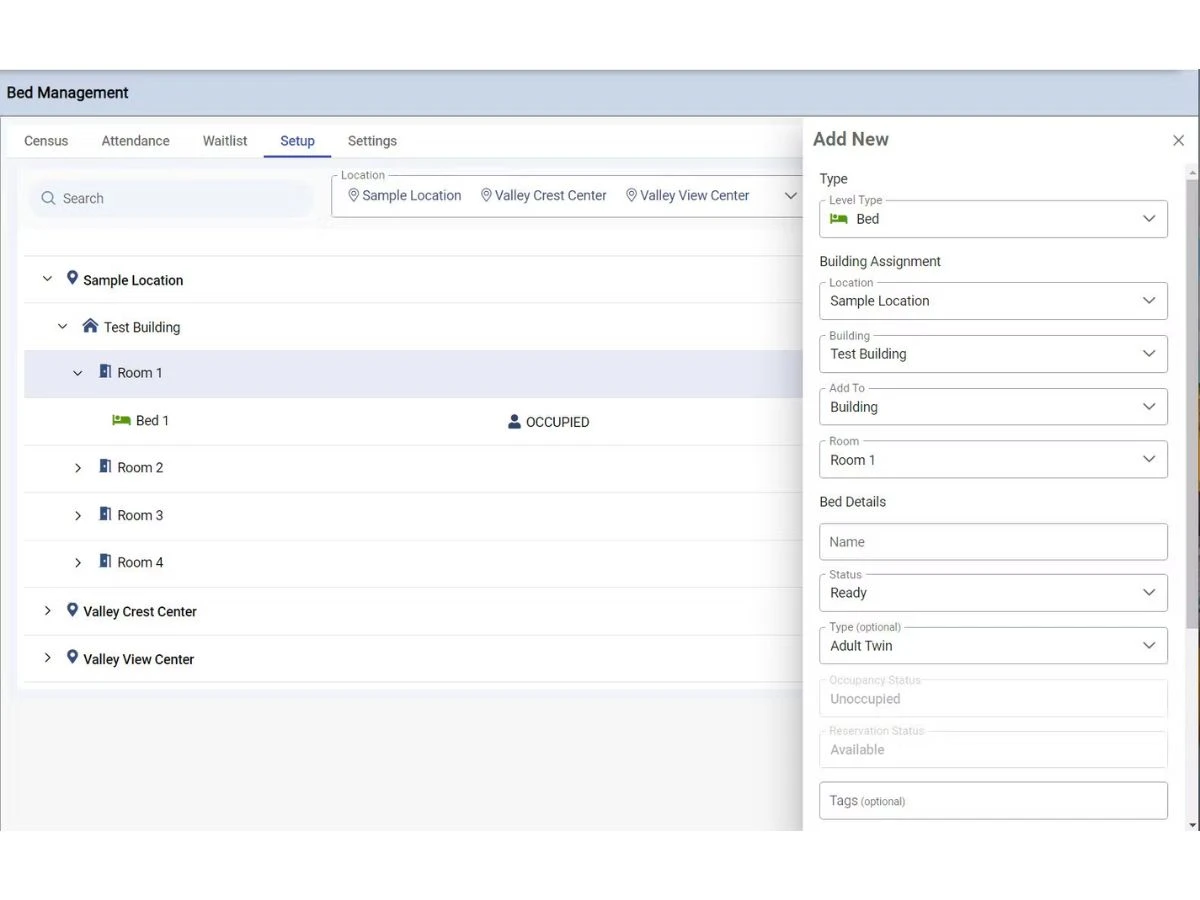Open the Settings tab
The image size is (1200, 900).
pos(372,141)
